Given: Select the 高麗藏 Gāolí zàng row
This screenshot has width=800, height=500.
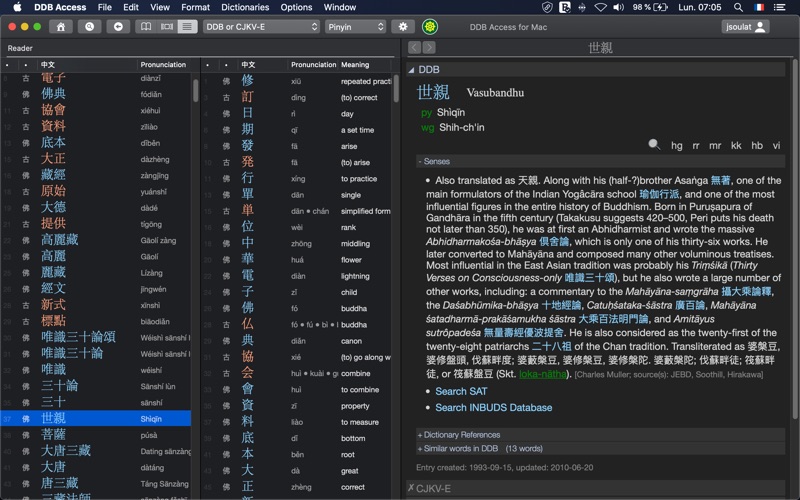Looking at the screenshot, I should 96,240.
